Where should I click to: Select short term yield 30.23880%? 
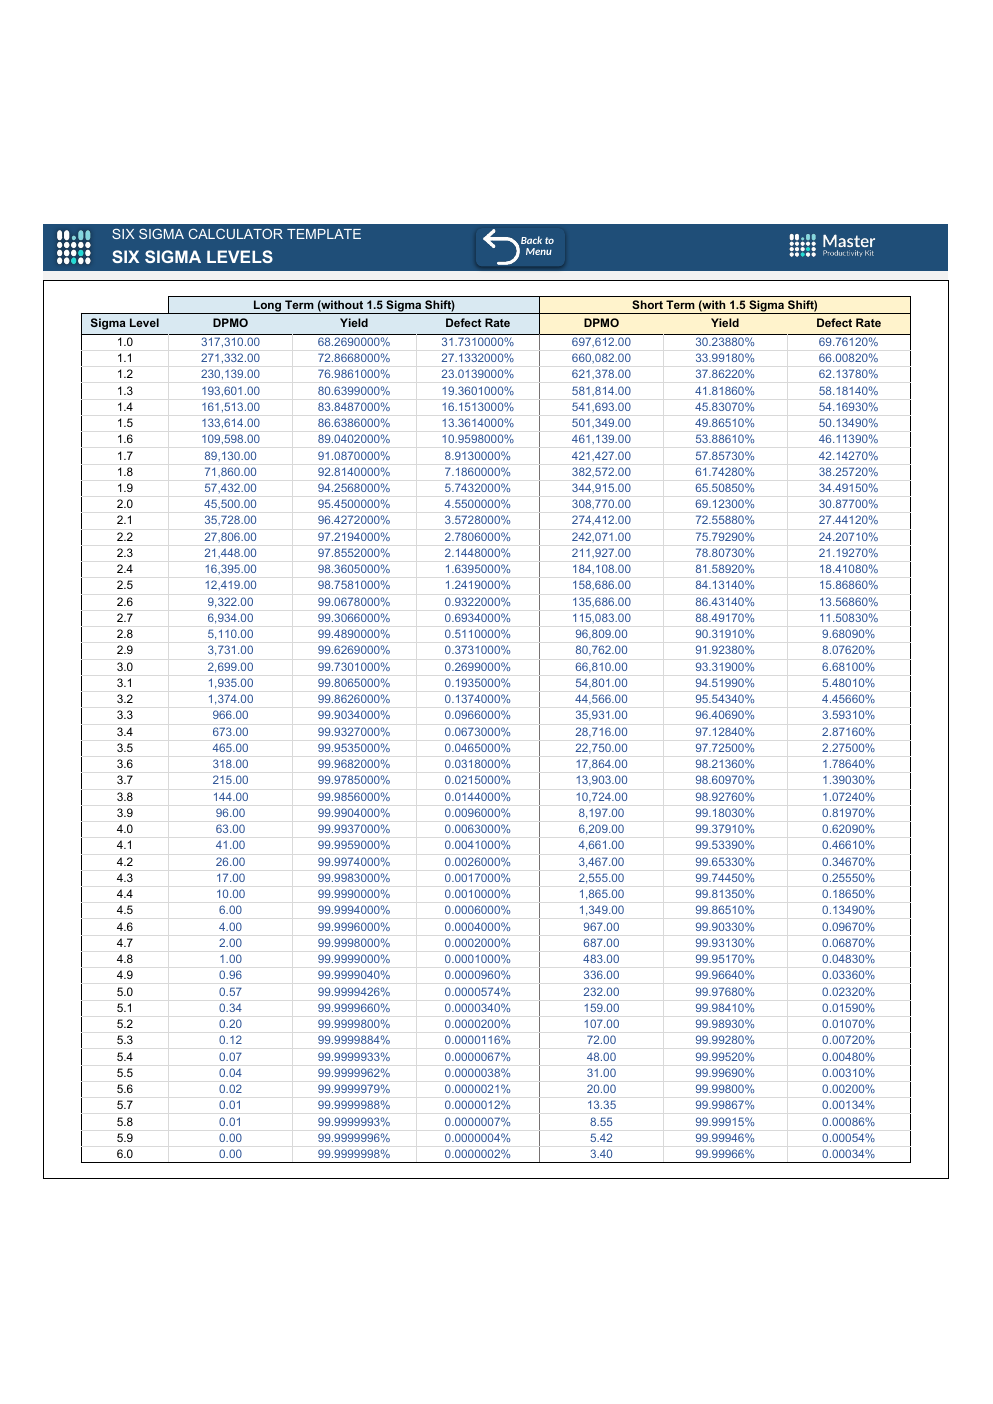click(725, 342)
